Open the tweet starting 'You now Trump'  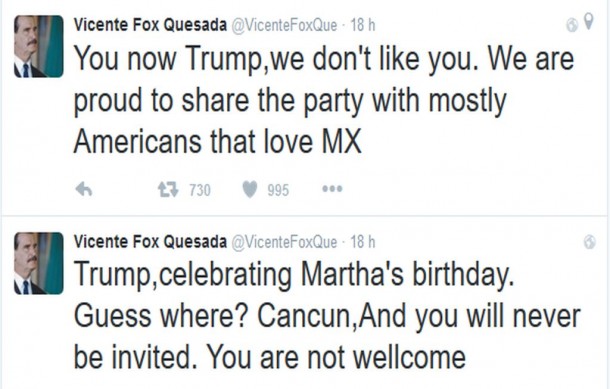coord(324,100)
